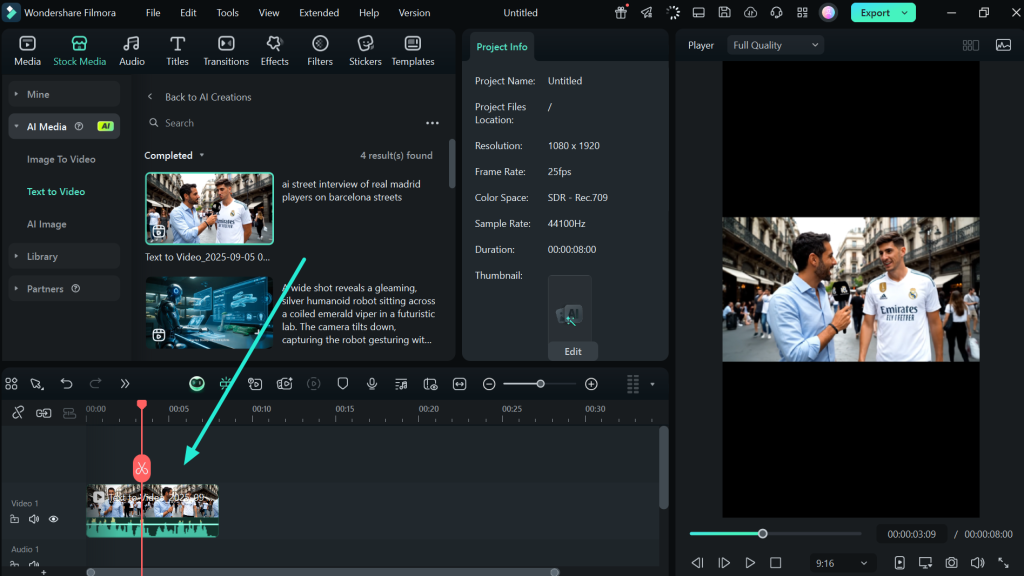Hide the Video 1 track with eye icon
The image size is (1024, 576).
point(54,519)
